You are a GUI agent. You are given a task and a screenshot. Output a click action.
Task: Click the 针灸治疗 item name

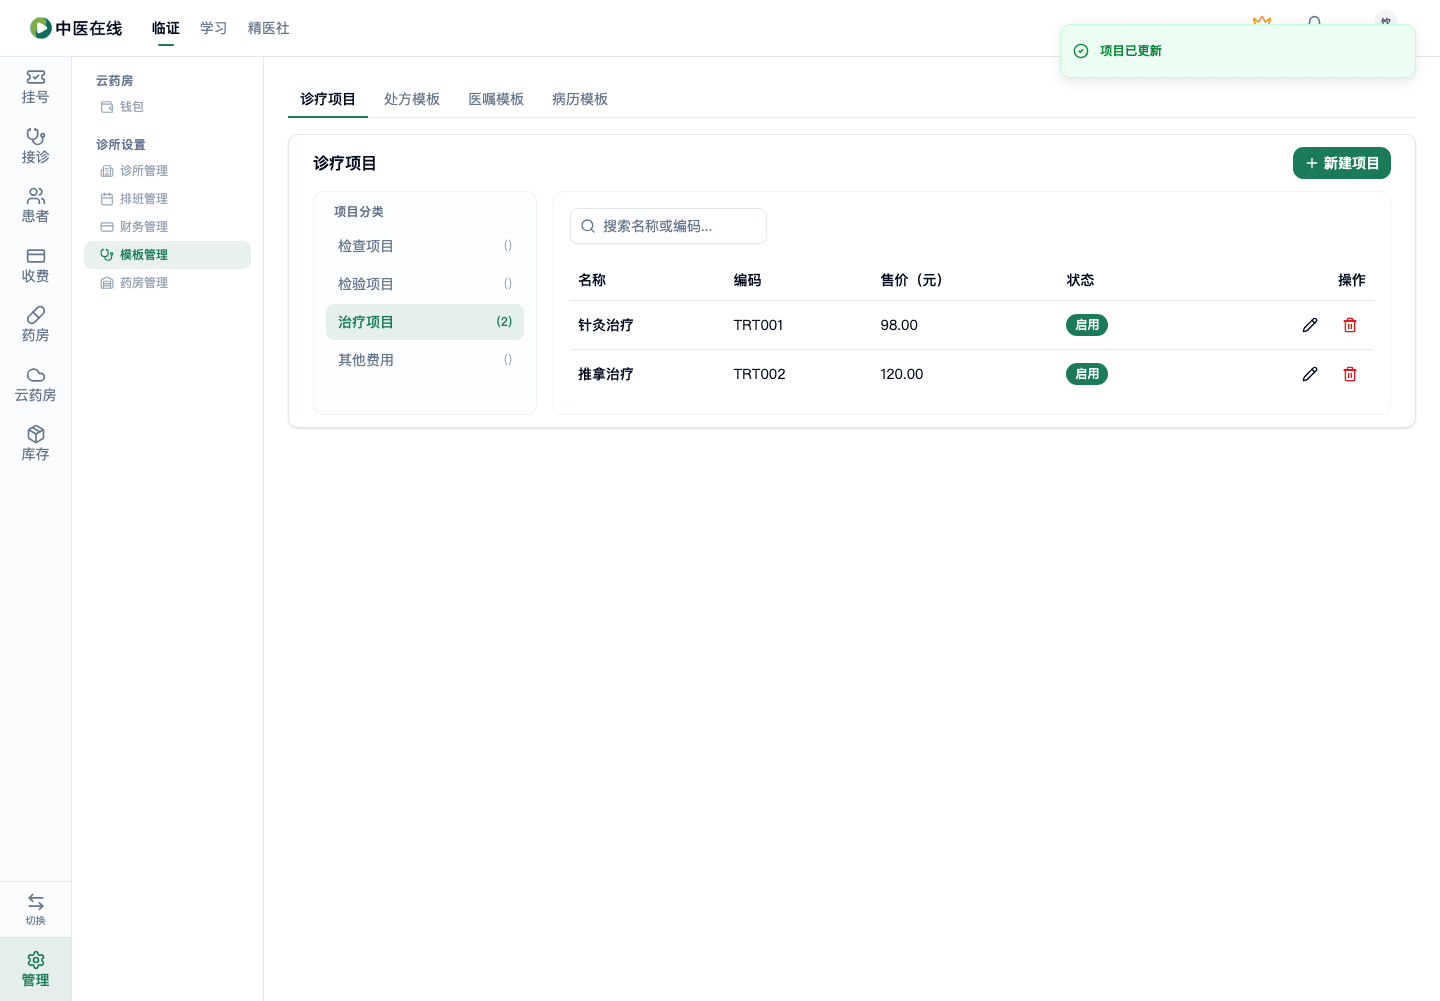pyautogui.click(x=606, y=325)
